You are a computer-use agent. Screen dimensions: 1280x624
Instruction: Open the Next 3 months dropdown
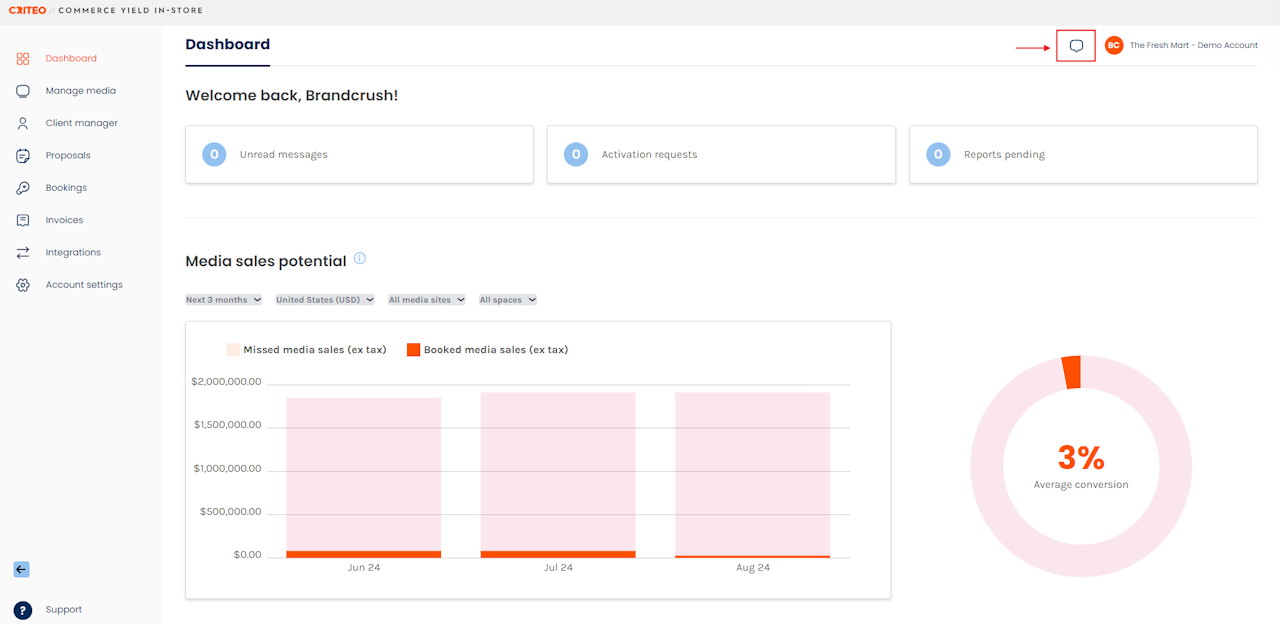(x=224, y=300)
